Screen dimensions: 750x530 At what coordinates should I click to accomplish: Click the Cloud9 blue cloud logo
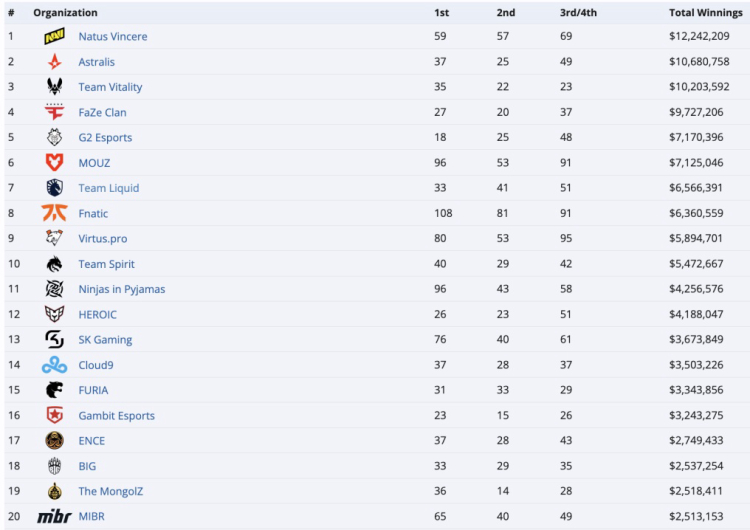[x=54, y=365]
